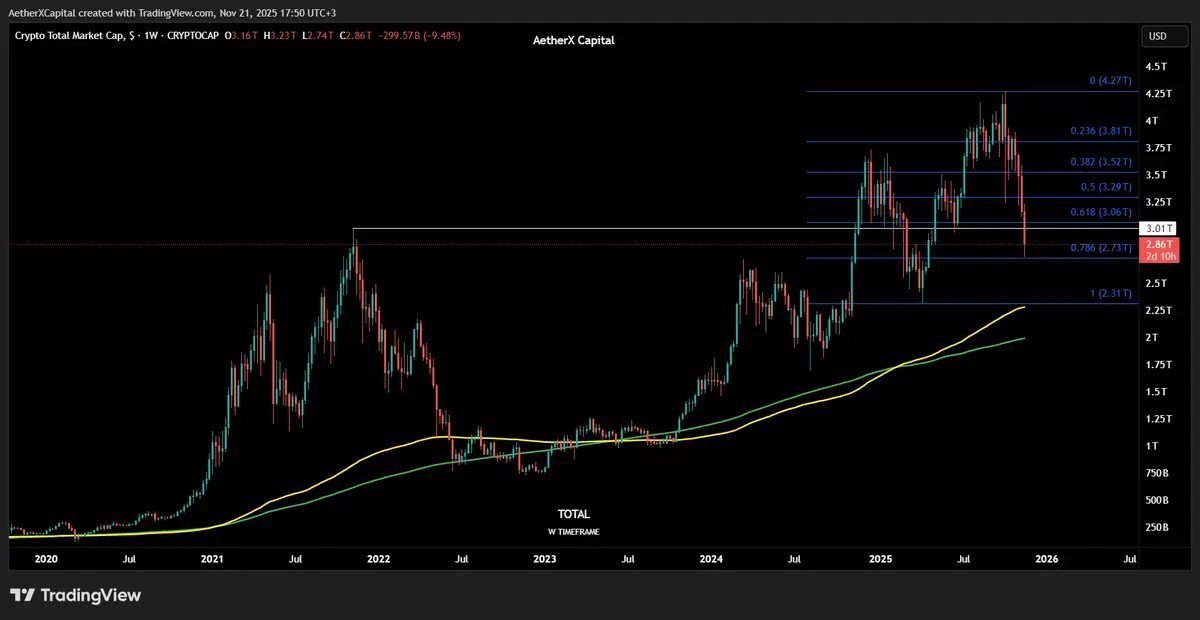This screenshot has width=1200, height=620.
Task: Click the 3.5T price axis label
Action: click(x=1157, y=175)
